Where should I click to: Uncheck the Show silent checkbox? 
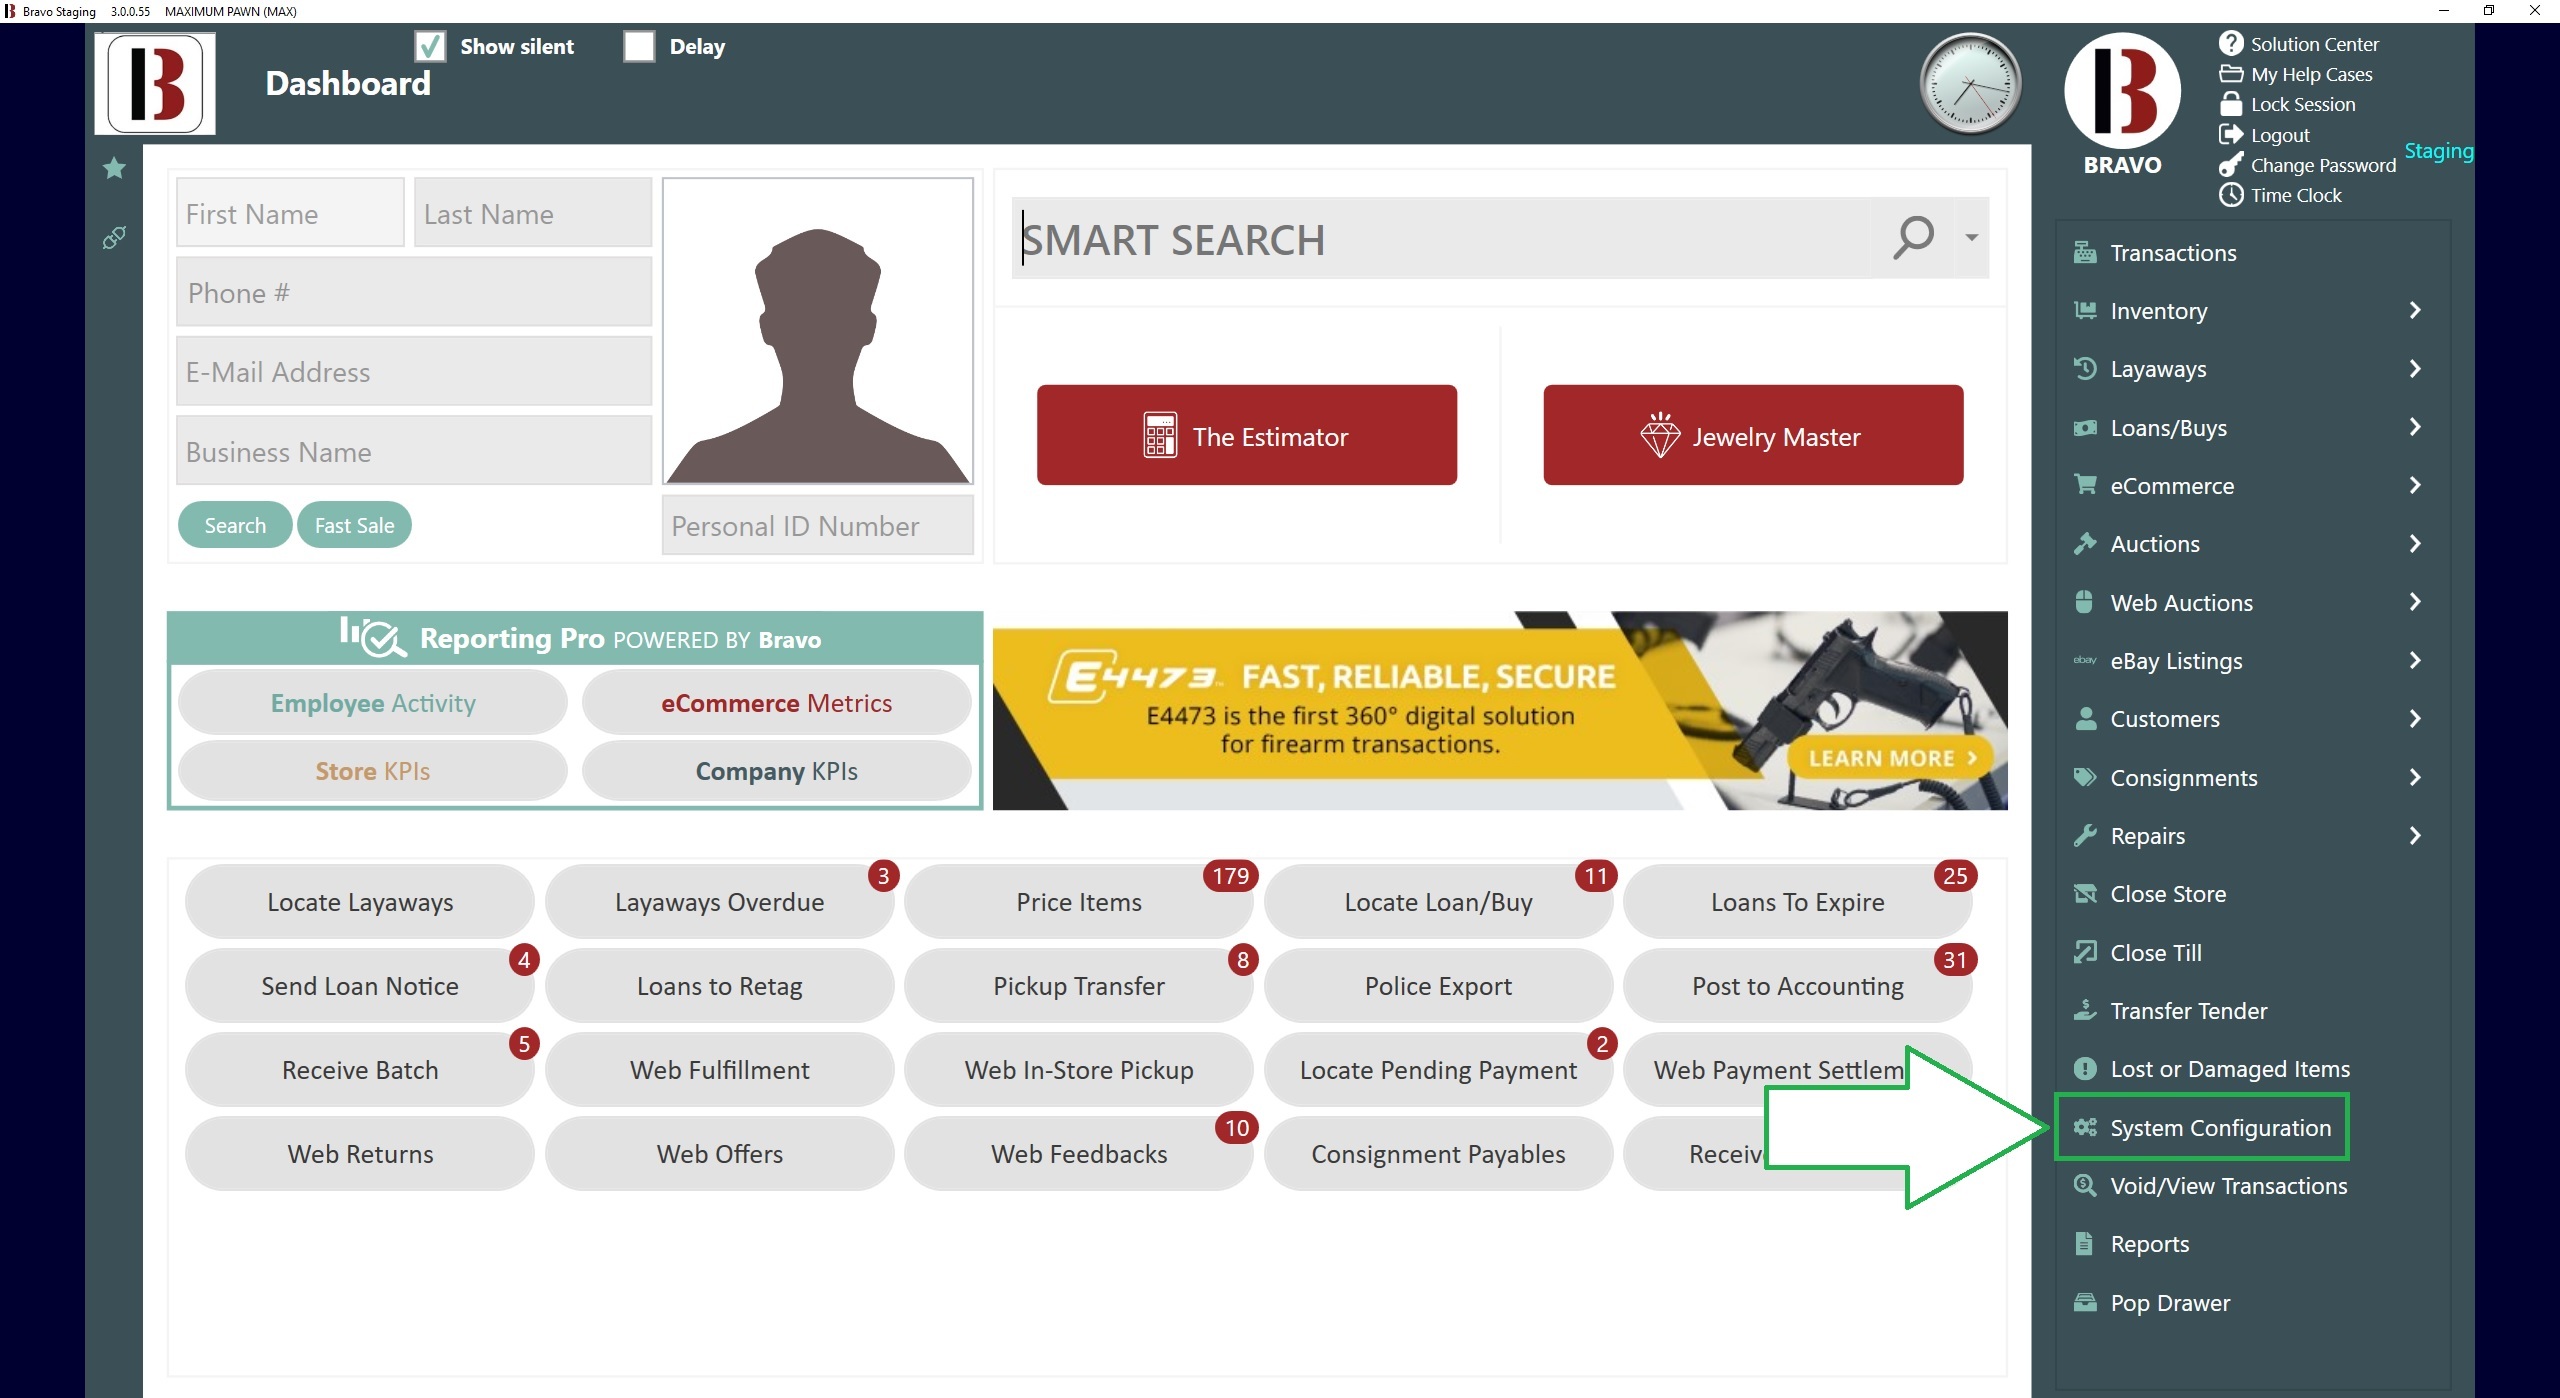(430, 46)
